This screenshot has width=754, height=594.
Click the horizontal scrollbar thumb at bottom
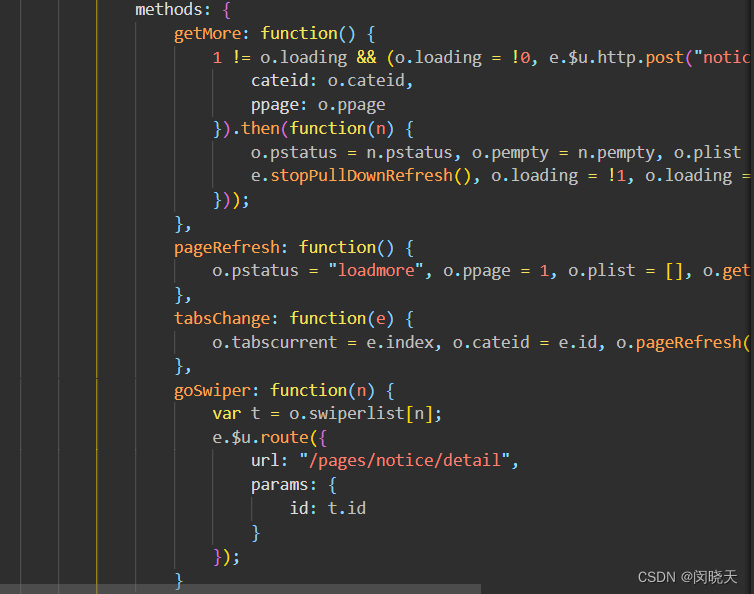pyautogui.click(x=240, y=589)
